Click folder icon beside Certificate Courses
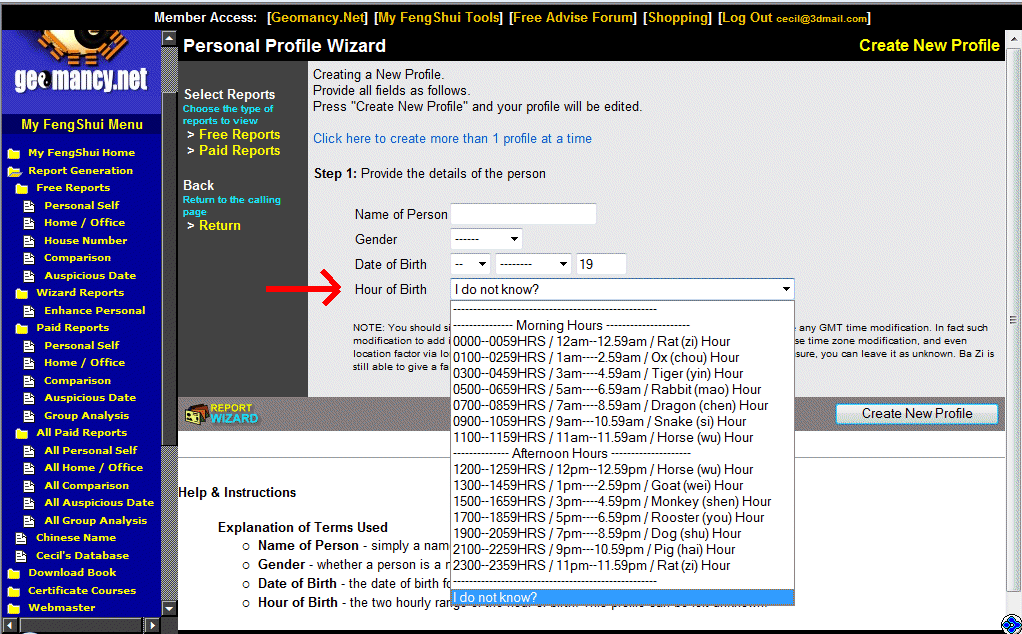The height and width of the screenshot is (634, 1022). point(13,591)
